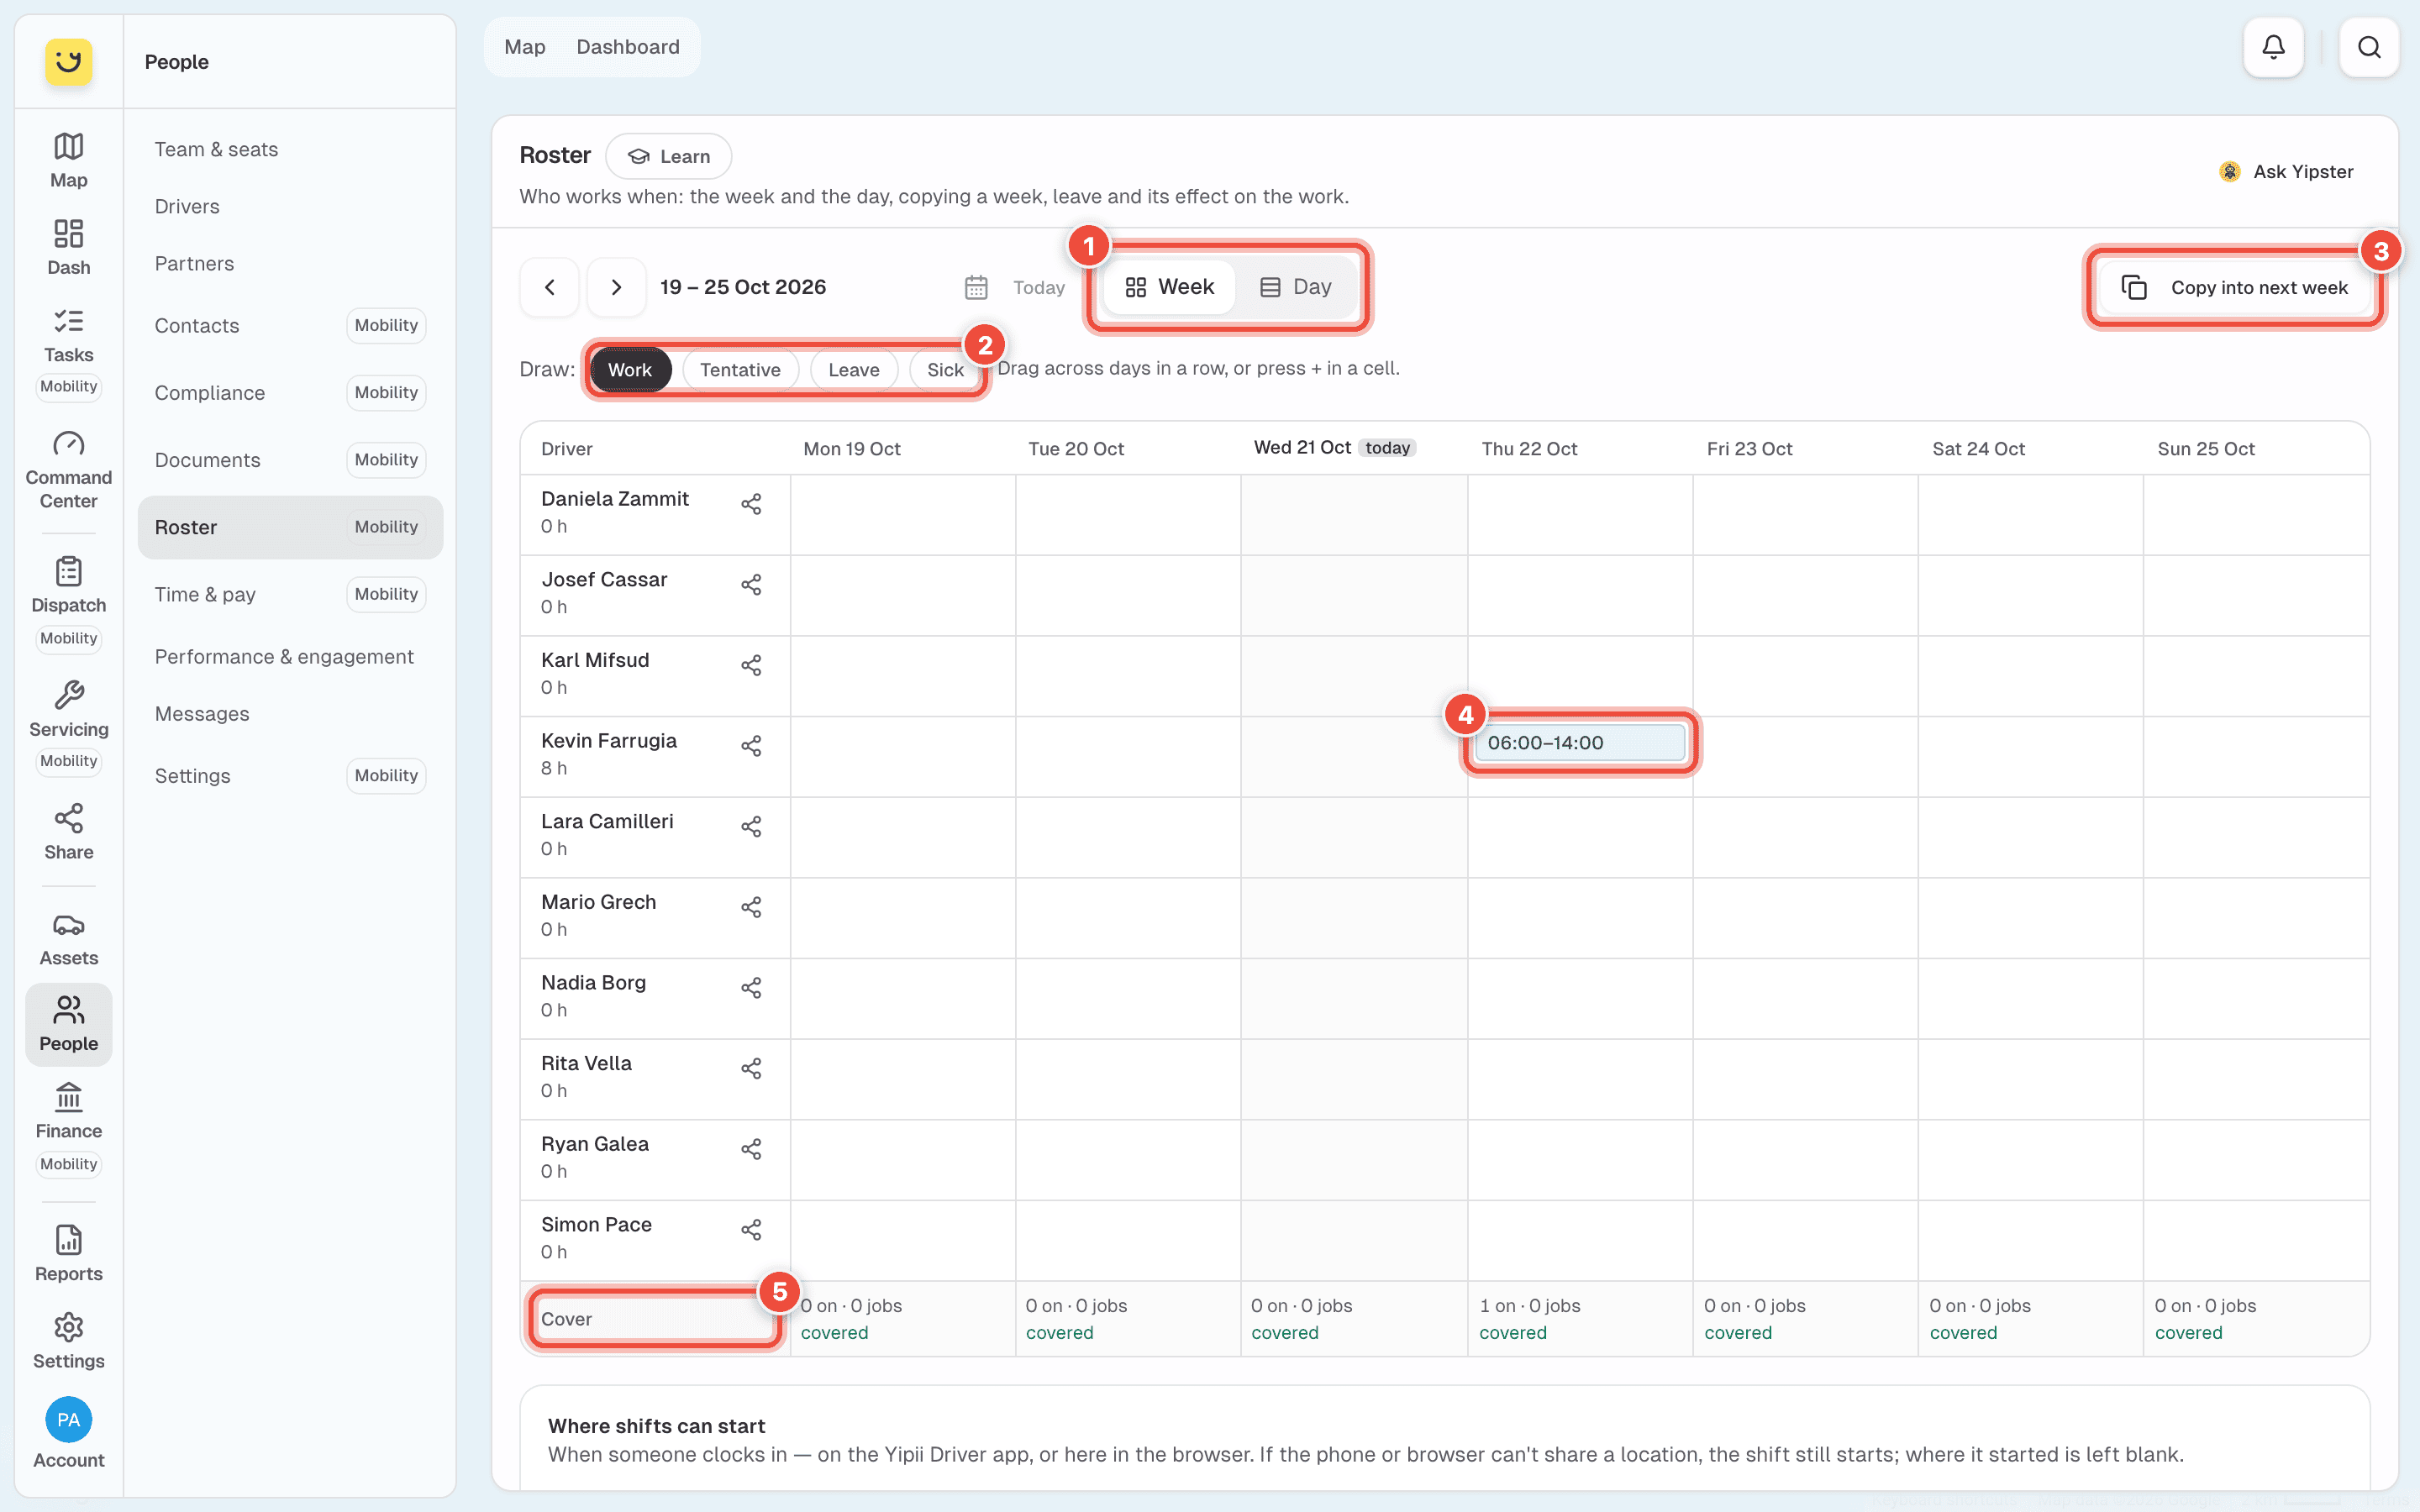Open Dispatch in the sidebar

[68, 603]
